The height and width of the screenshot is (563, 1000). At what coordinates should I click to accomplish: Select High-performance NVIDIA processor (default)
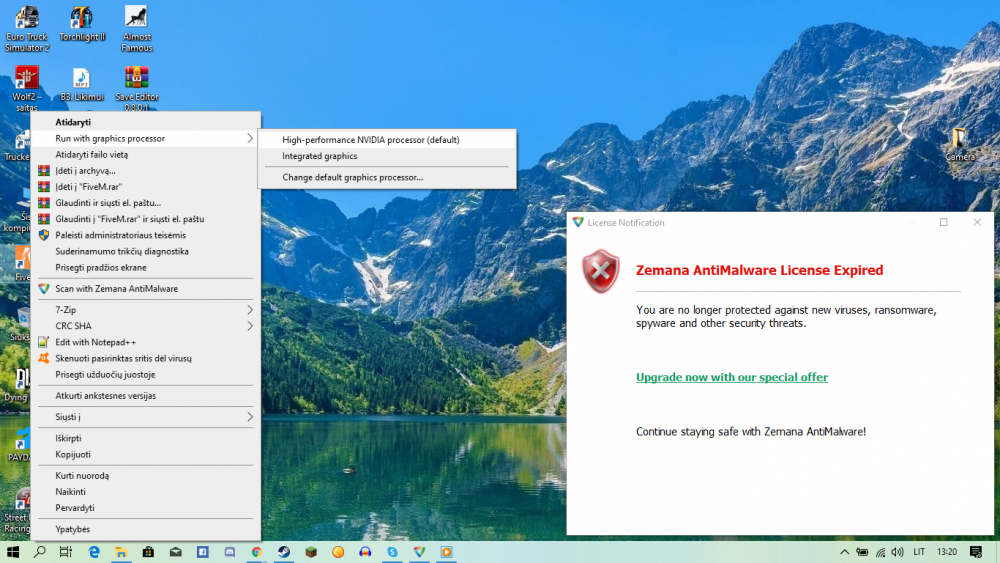tap(387, 140)
